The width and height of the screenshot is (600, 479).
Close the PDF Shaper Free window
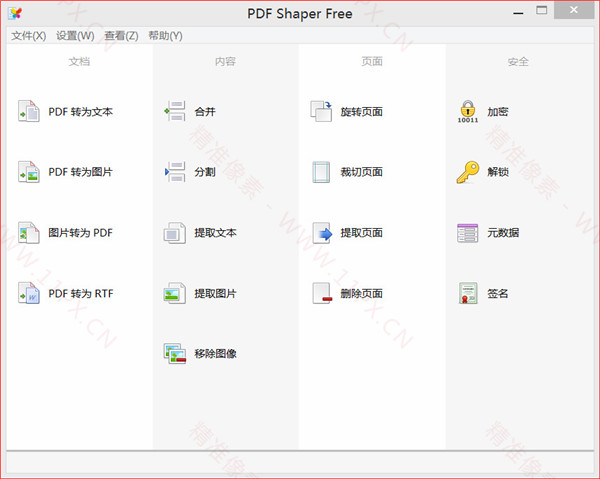(x=574, y=10)
